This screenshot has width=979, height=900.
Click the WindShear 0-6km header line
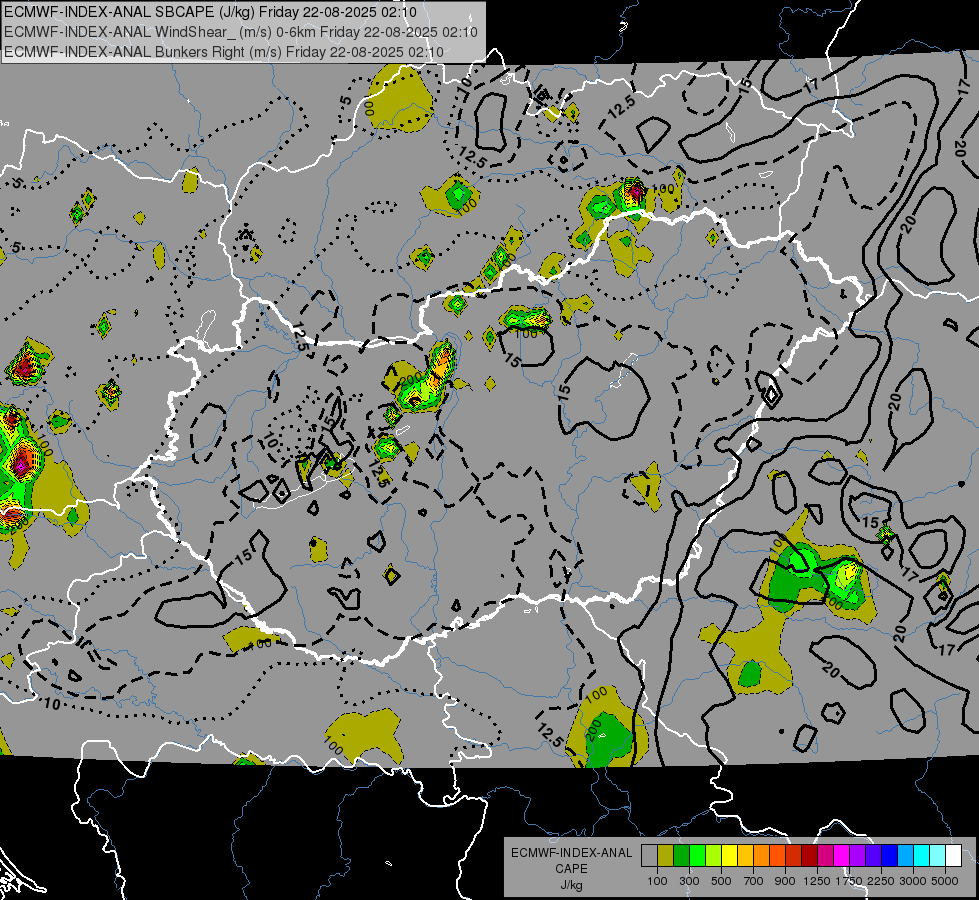[240, 32]
